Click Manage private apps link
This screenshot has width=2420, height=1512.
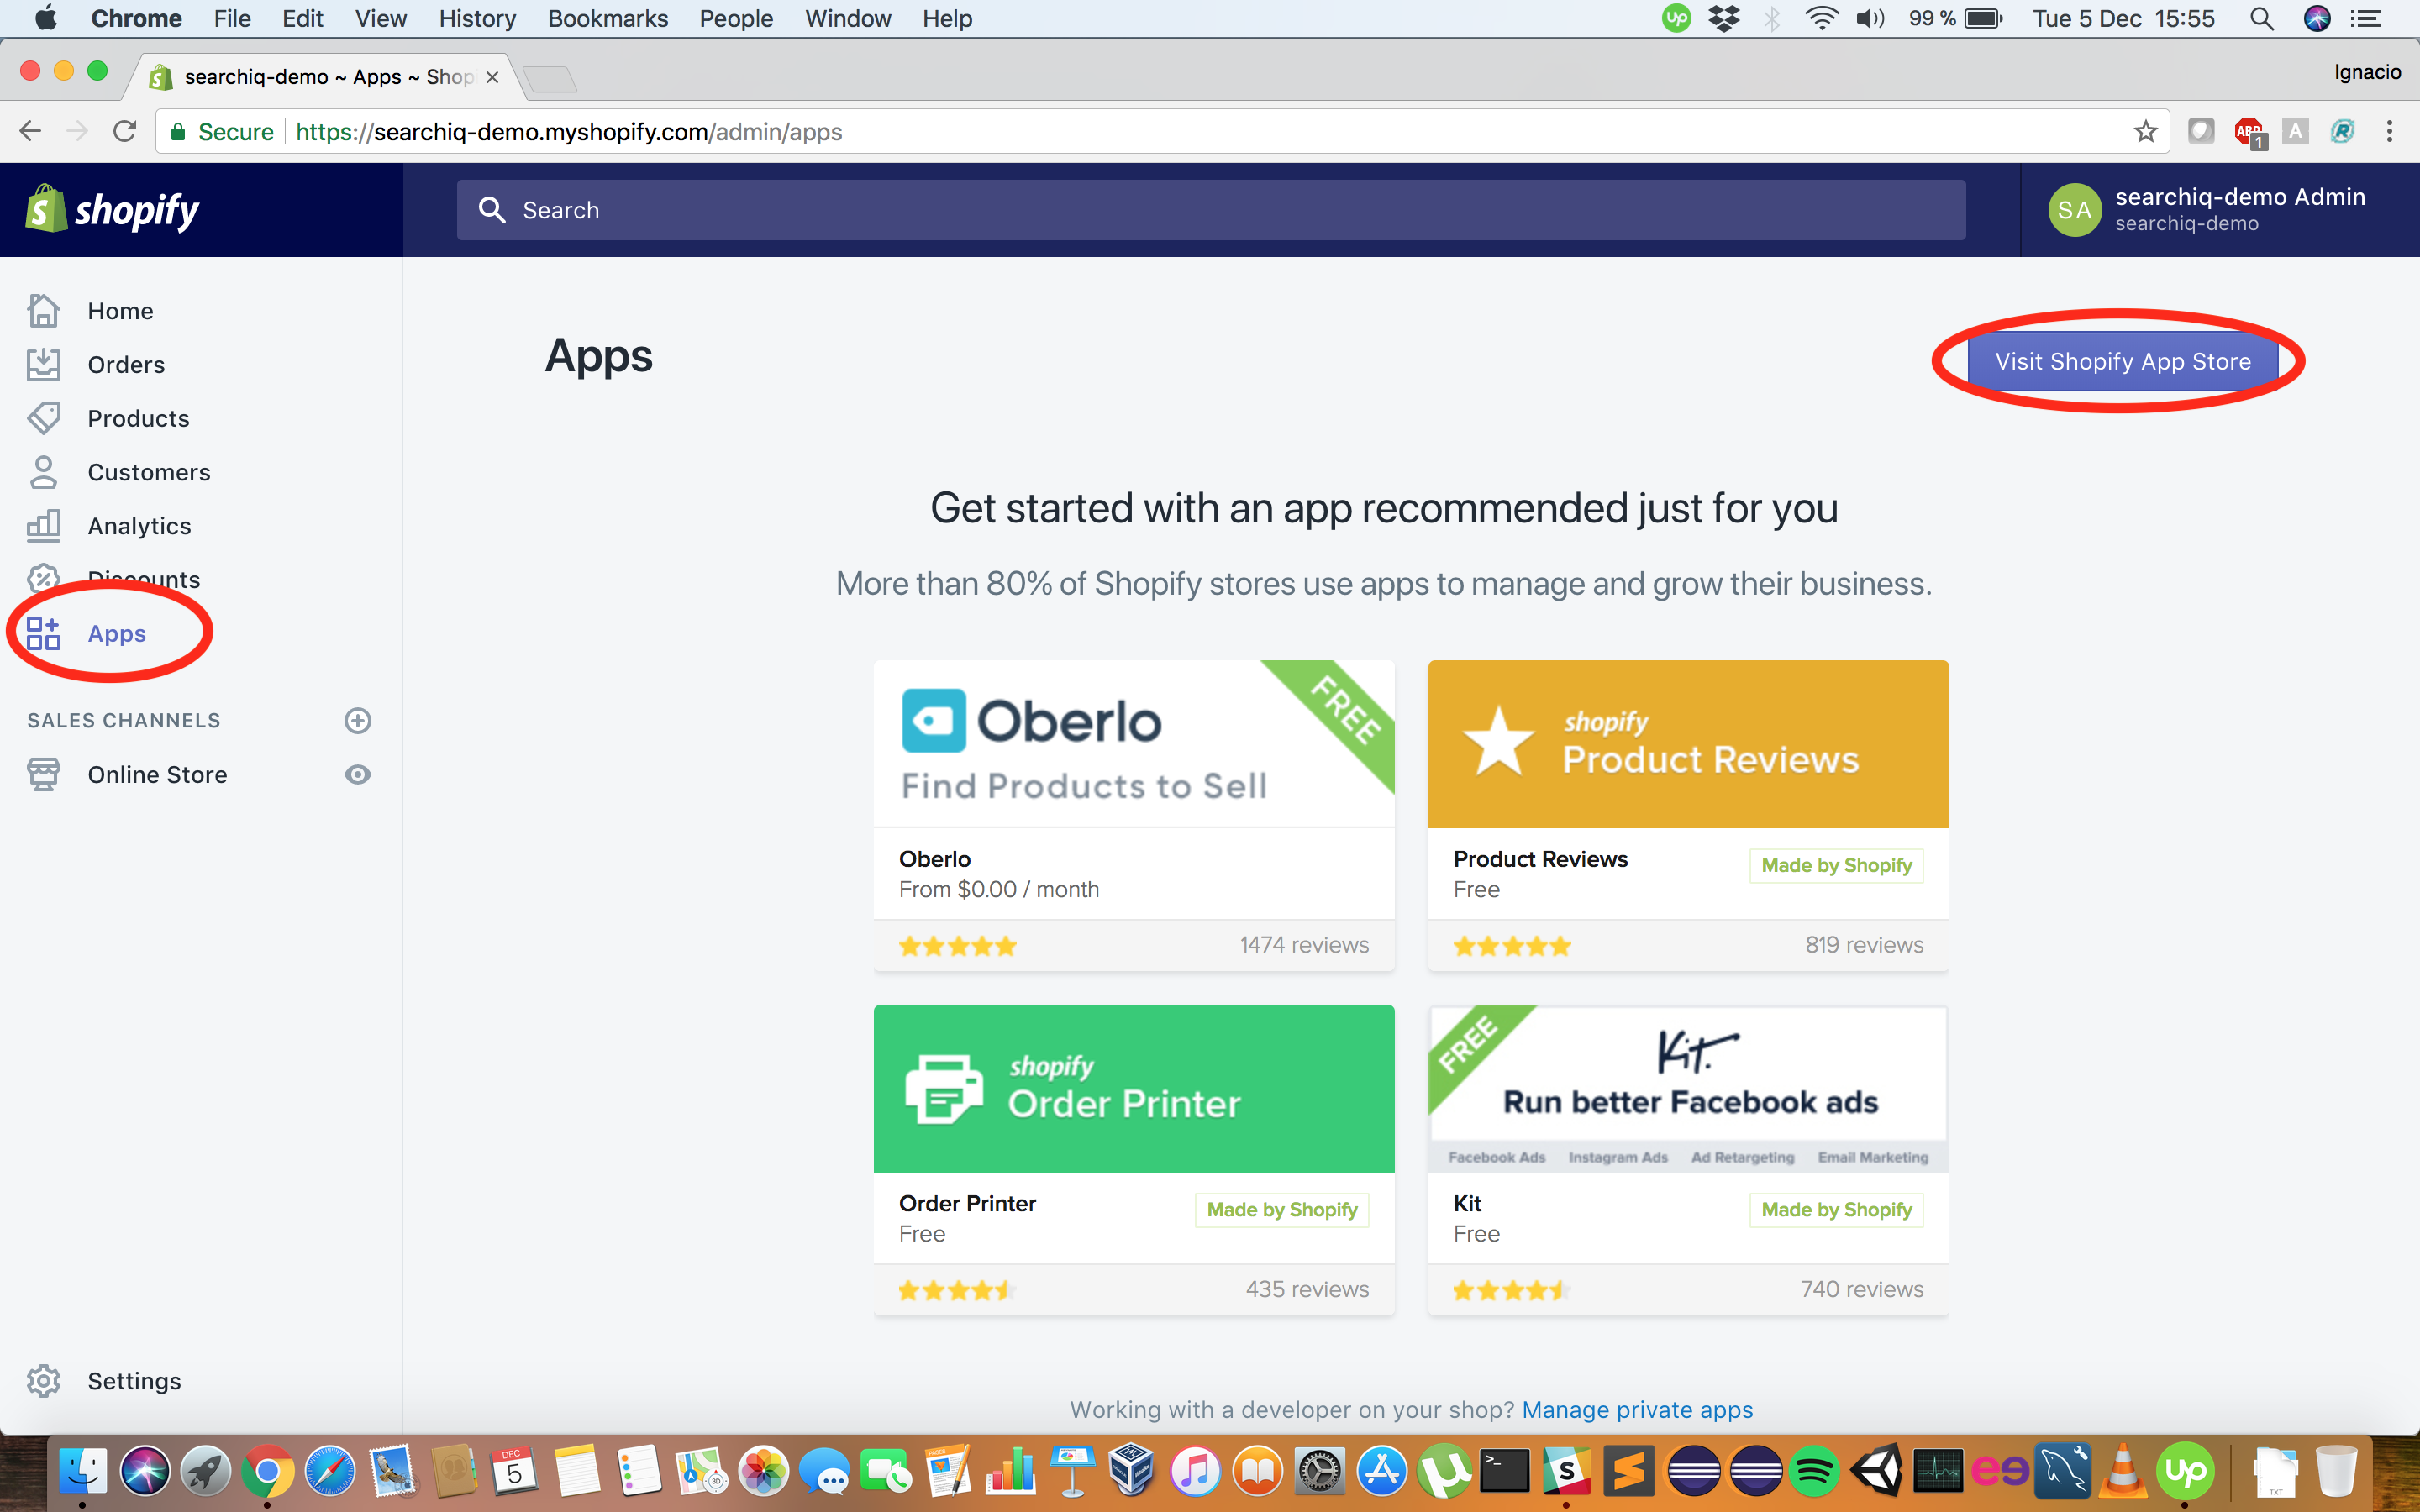(1637, 1409)
